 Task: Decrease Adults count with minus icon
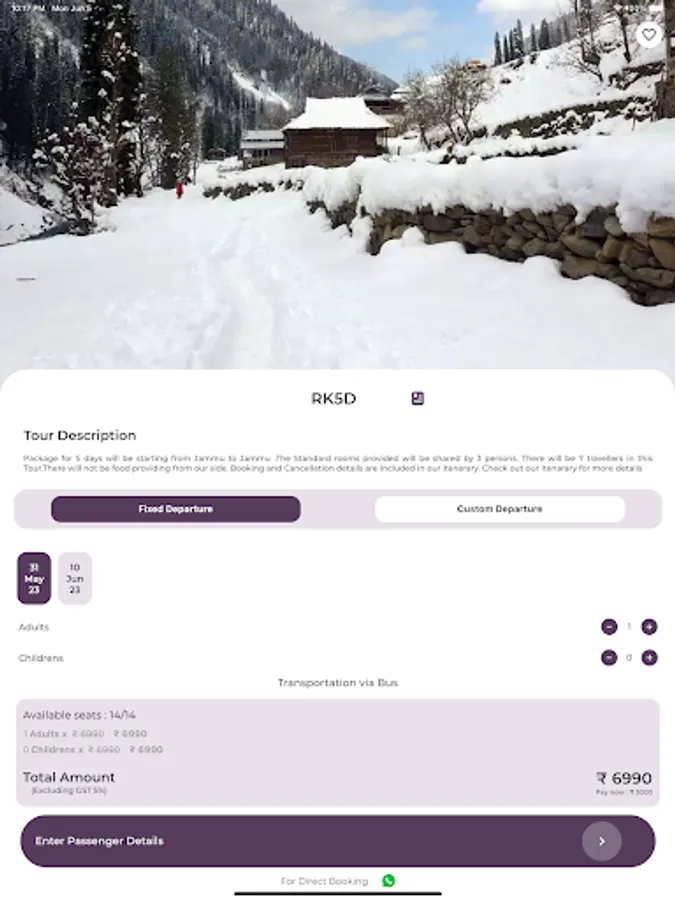609,627
